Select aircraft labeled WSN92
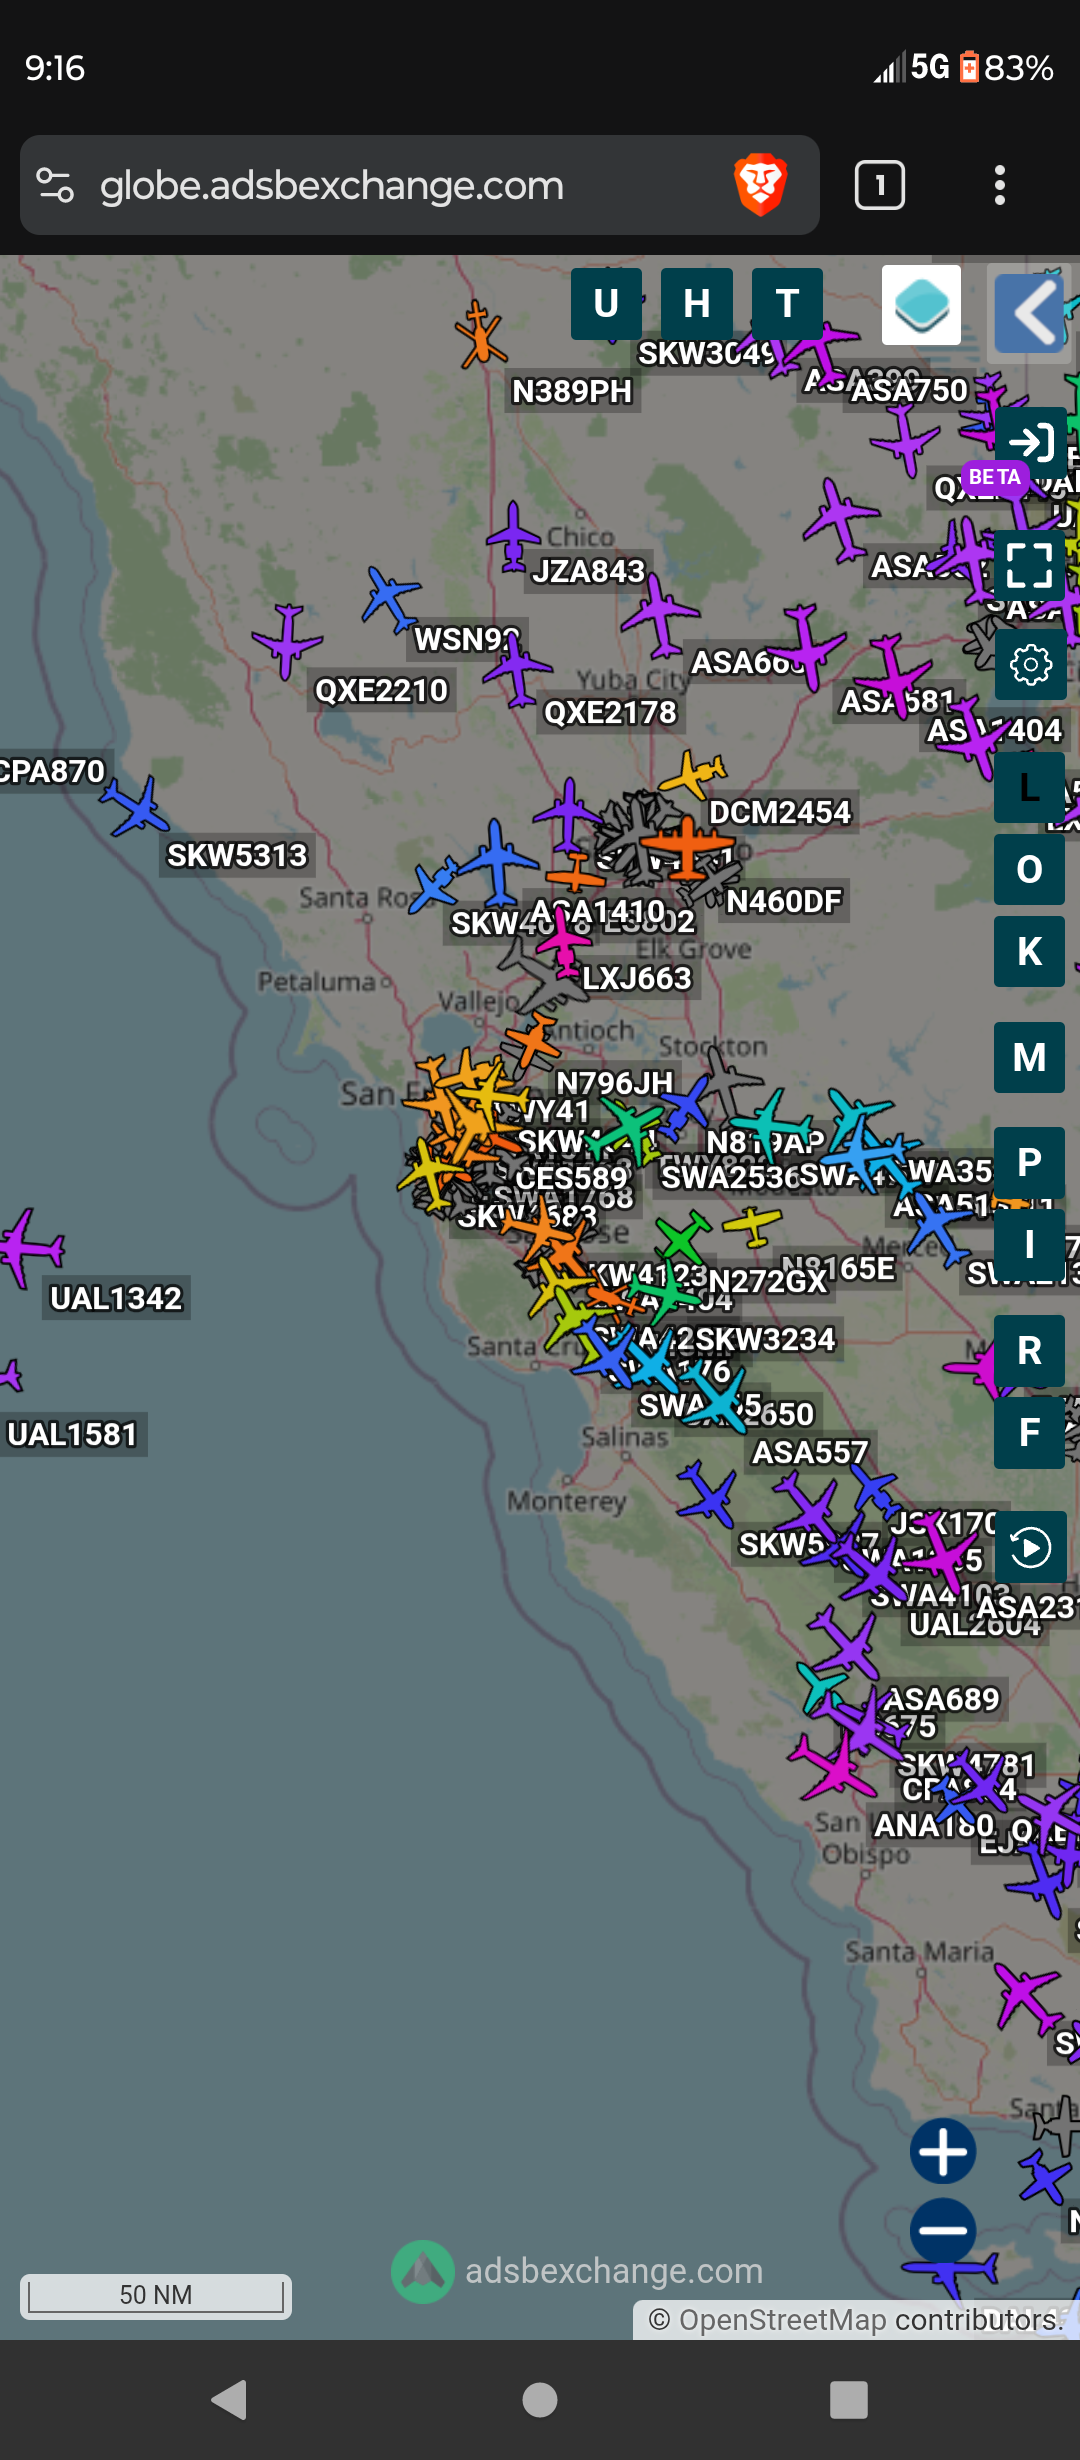This screenshot has width=1080, height=2460. point(467,639)
